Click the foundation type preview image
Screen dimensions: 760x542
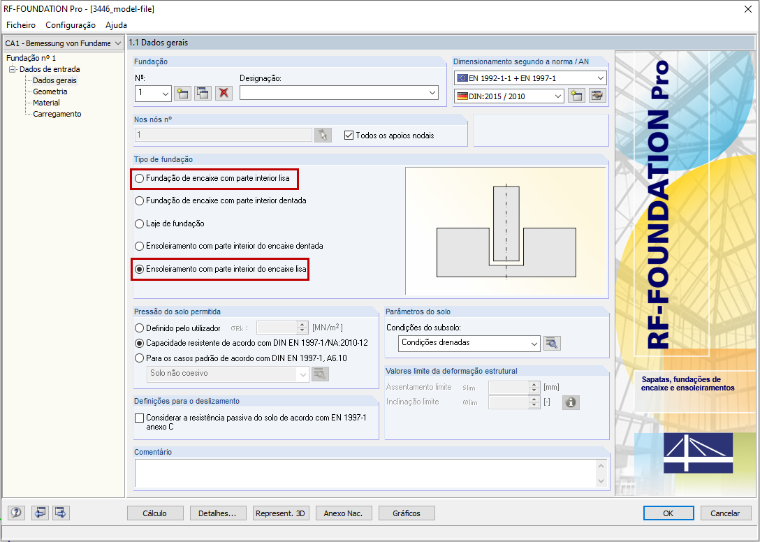pos(506,231)
